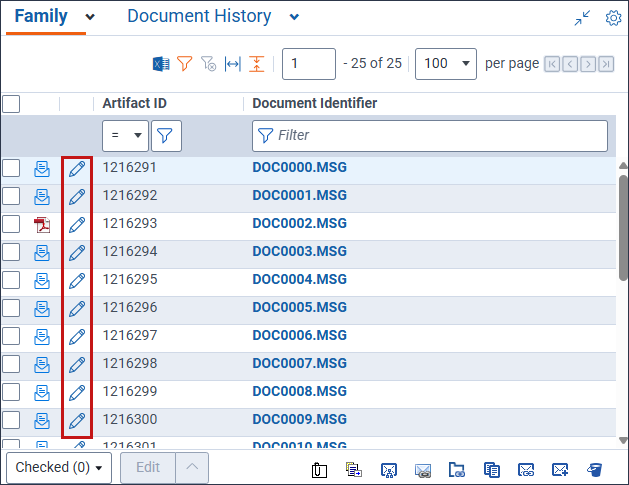The width and height of the screenshot is (629, 485).
Task: Go to the next page arrow
Action: tap(588, 64)
